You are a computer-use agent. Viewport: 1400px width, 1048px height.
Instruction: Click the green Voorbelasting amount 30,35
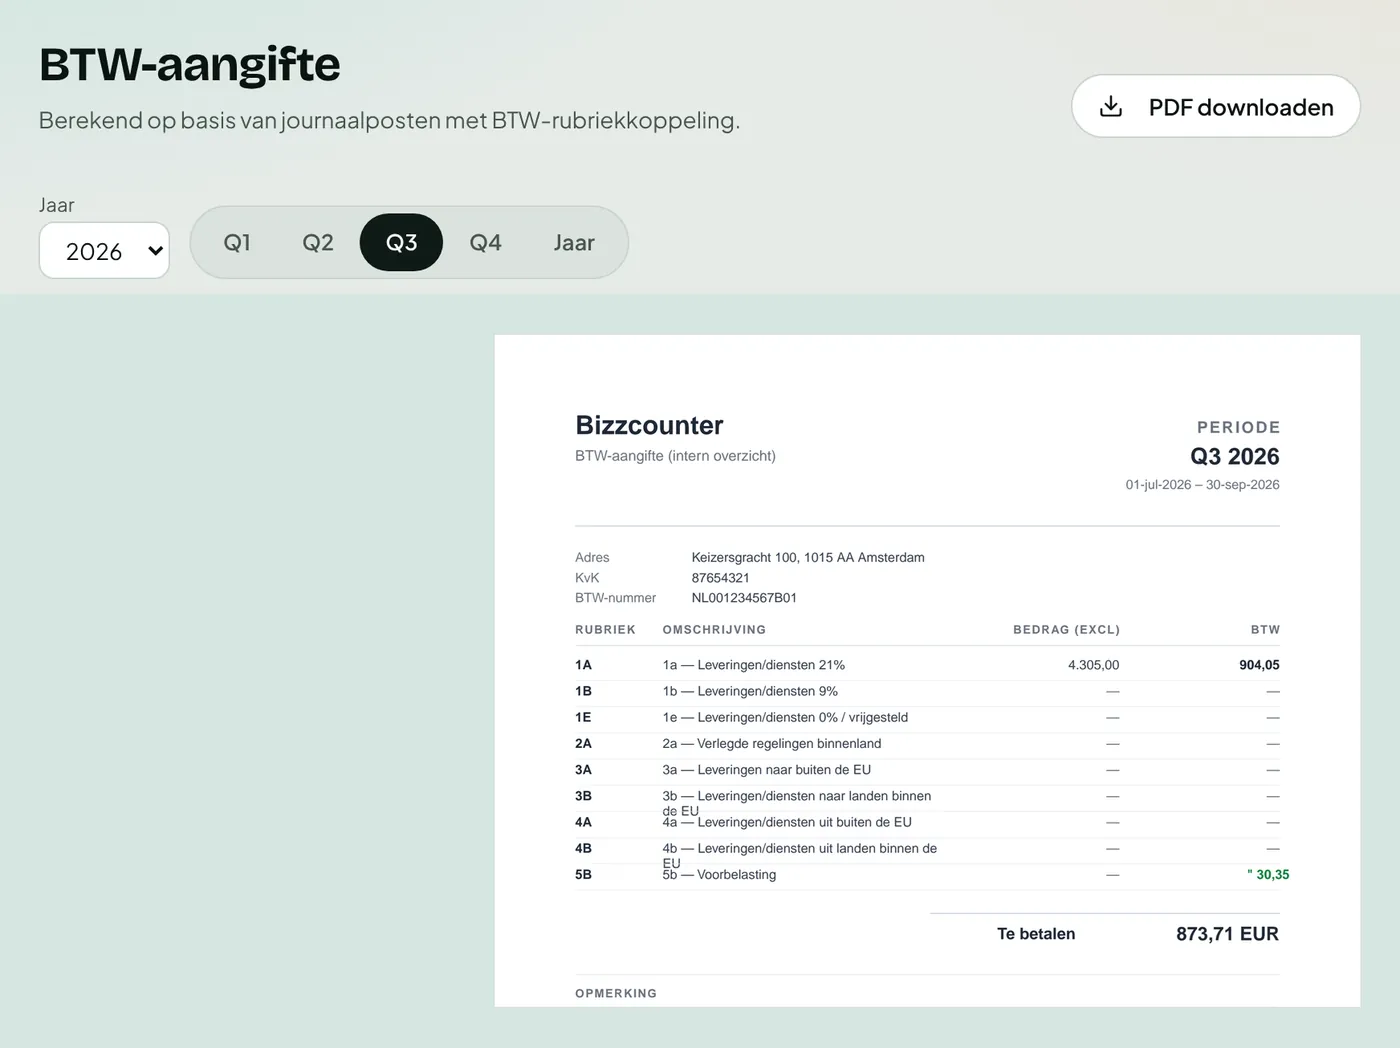(1268, 874)
